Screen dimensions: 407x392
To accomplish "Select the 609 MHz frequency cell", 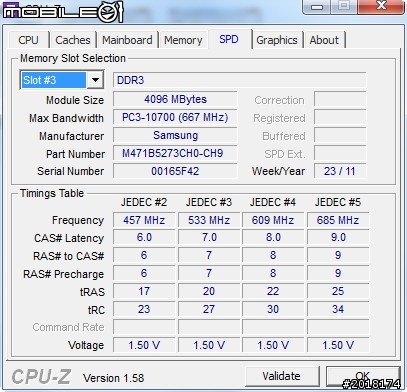I will tap(273, 220).
